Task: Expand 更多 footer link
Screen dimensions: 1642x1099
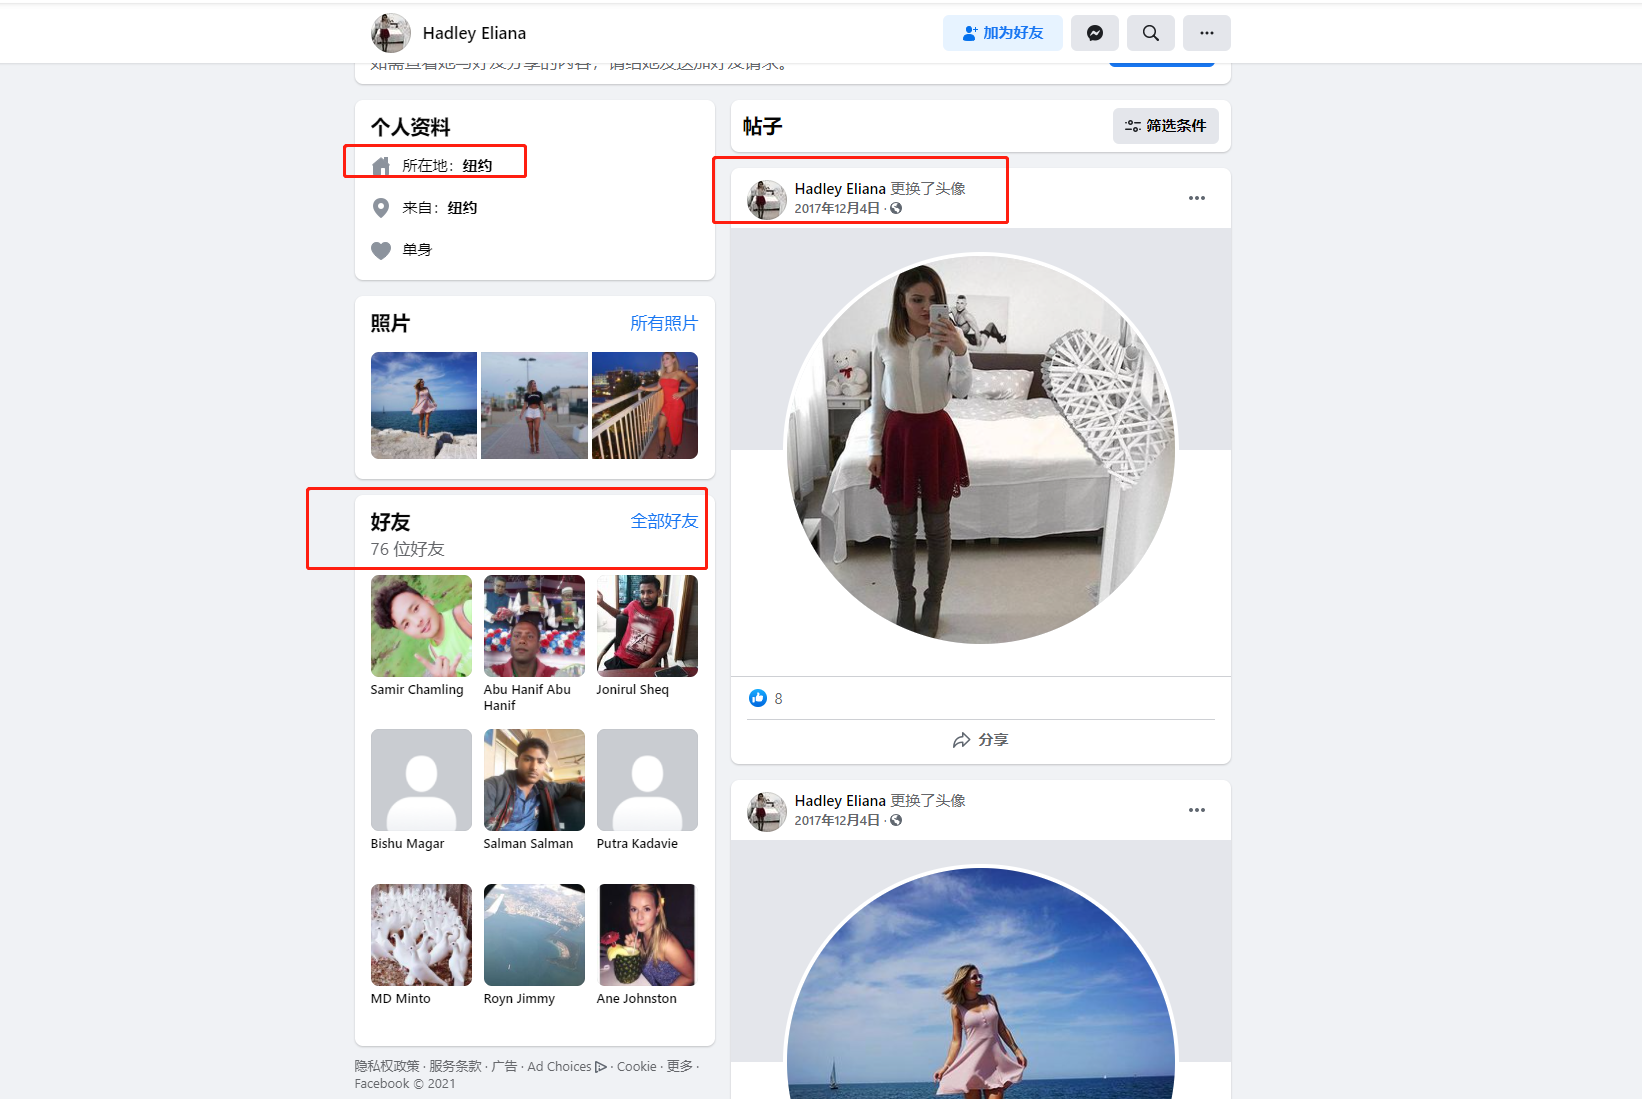Action: 680,1067
